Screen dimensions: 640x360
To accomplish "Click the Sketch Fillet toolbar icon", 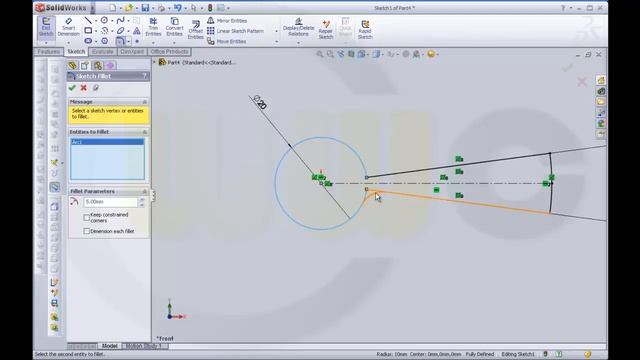I will pos(120,41).
